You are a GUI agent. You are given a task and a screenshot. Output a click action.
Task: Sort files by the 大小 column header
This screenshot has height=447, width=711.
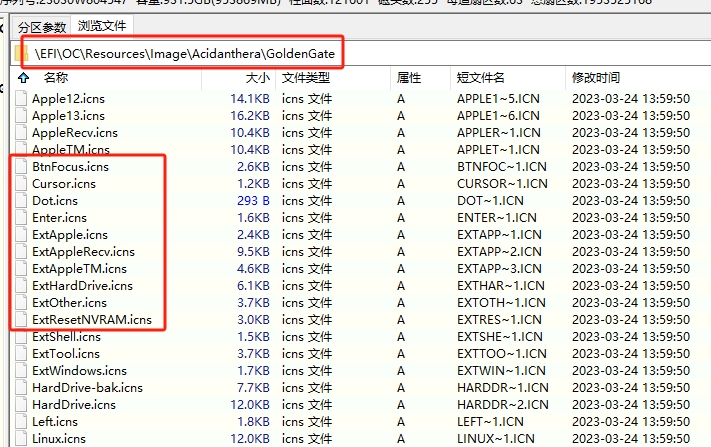(x=257, y=77)
